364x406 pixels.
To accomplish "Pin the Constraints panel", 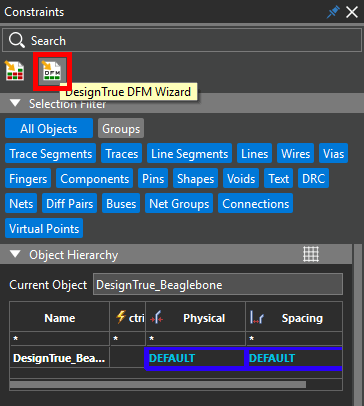I will (x=333, y=12).
